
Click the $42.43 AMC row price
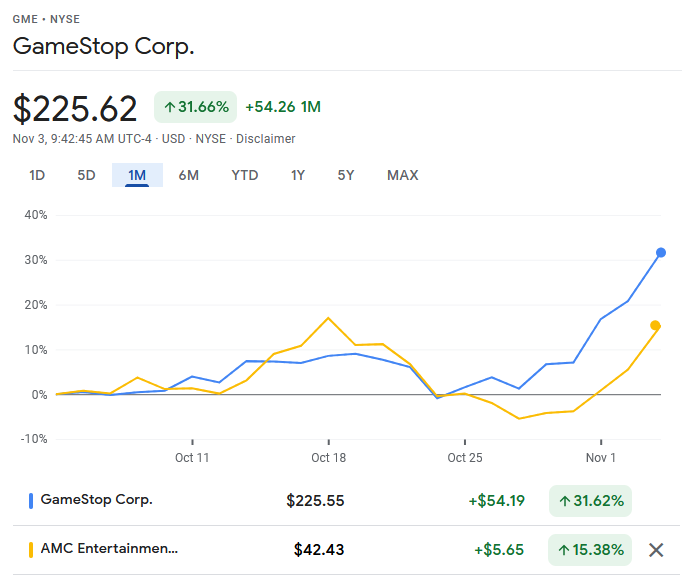(x=319, y=550)
